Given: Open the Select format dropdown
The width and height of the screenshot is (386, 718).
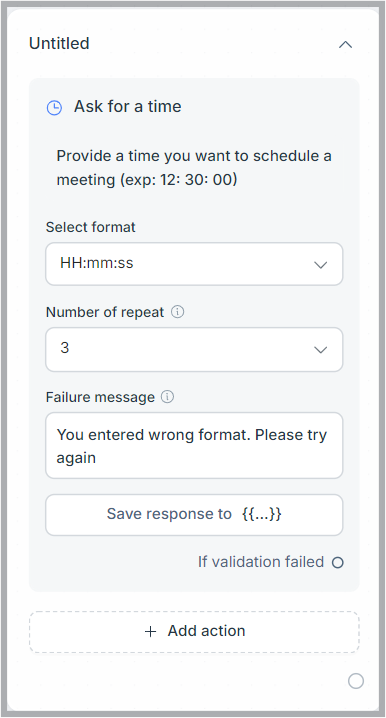Looking at the screenshot, I should tap(194, 264).
